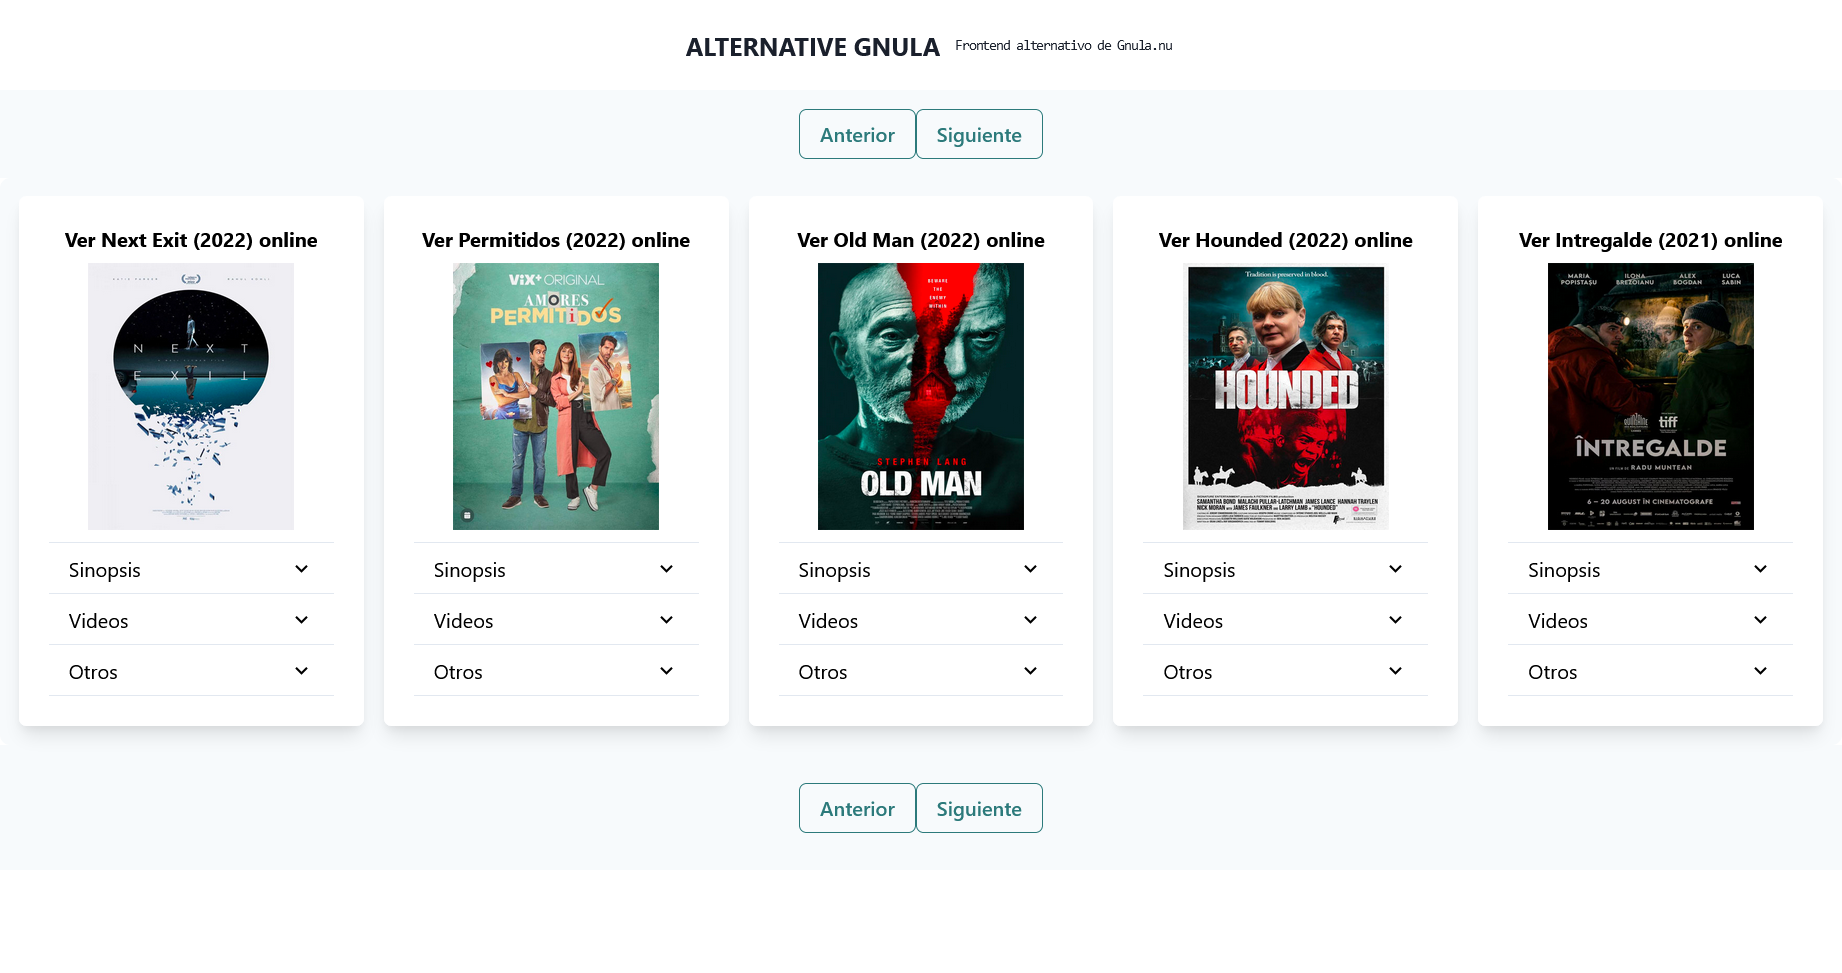Viewport: 1842px width, 973px height.
Task: Click title Ver Old Man (2022) online
Action: (921, 240)
